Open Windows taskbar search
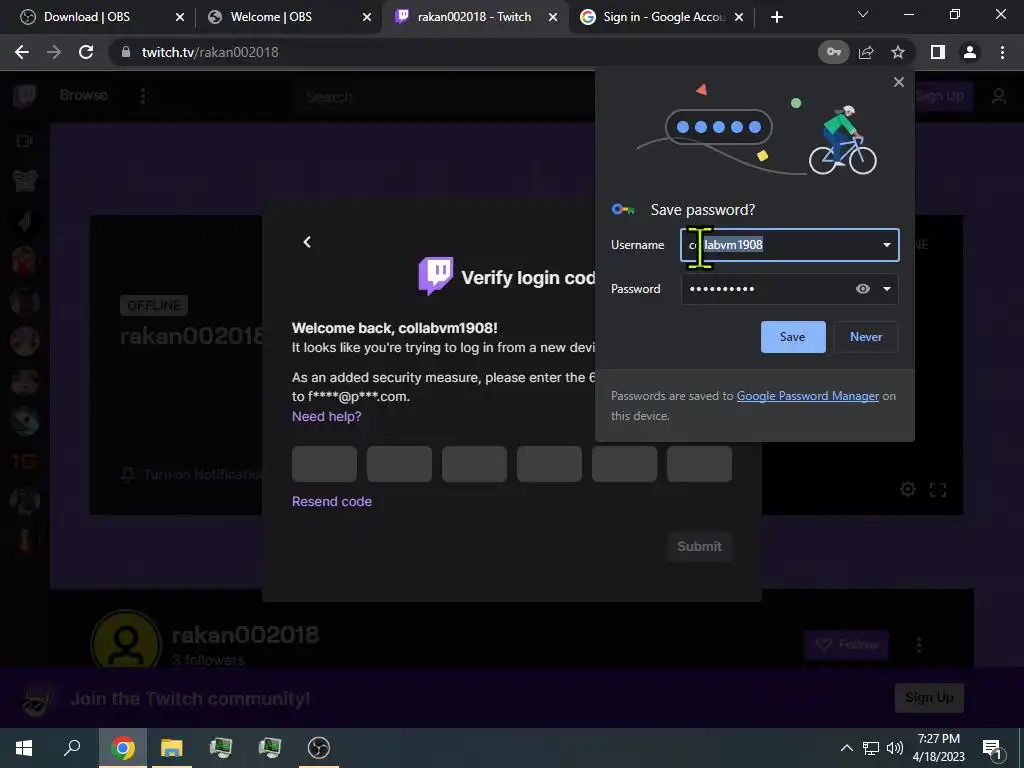 (x=72, y=748)
